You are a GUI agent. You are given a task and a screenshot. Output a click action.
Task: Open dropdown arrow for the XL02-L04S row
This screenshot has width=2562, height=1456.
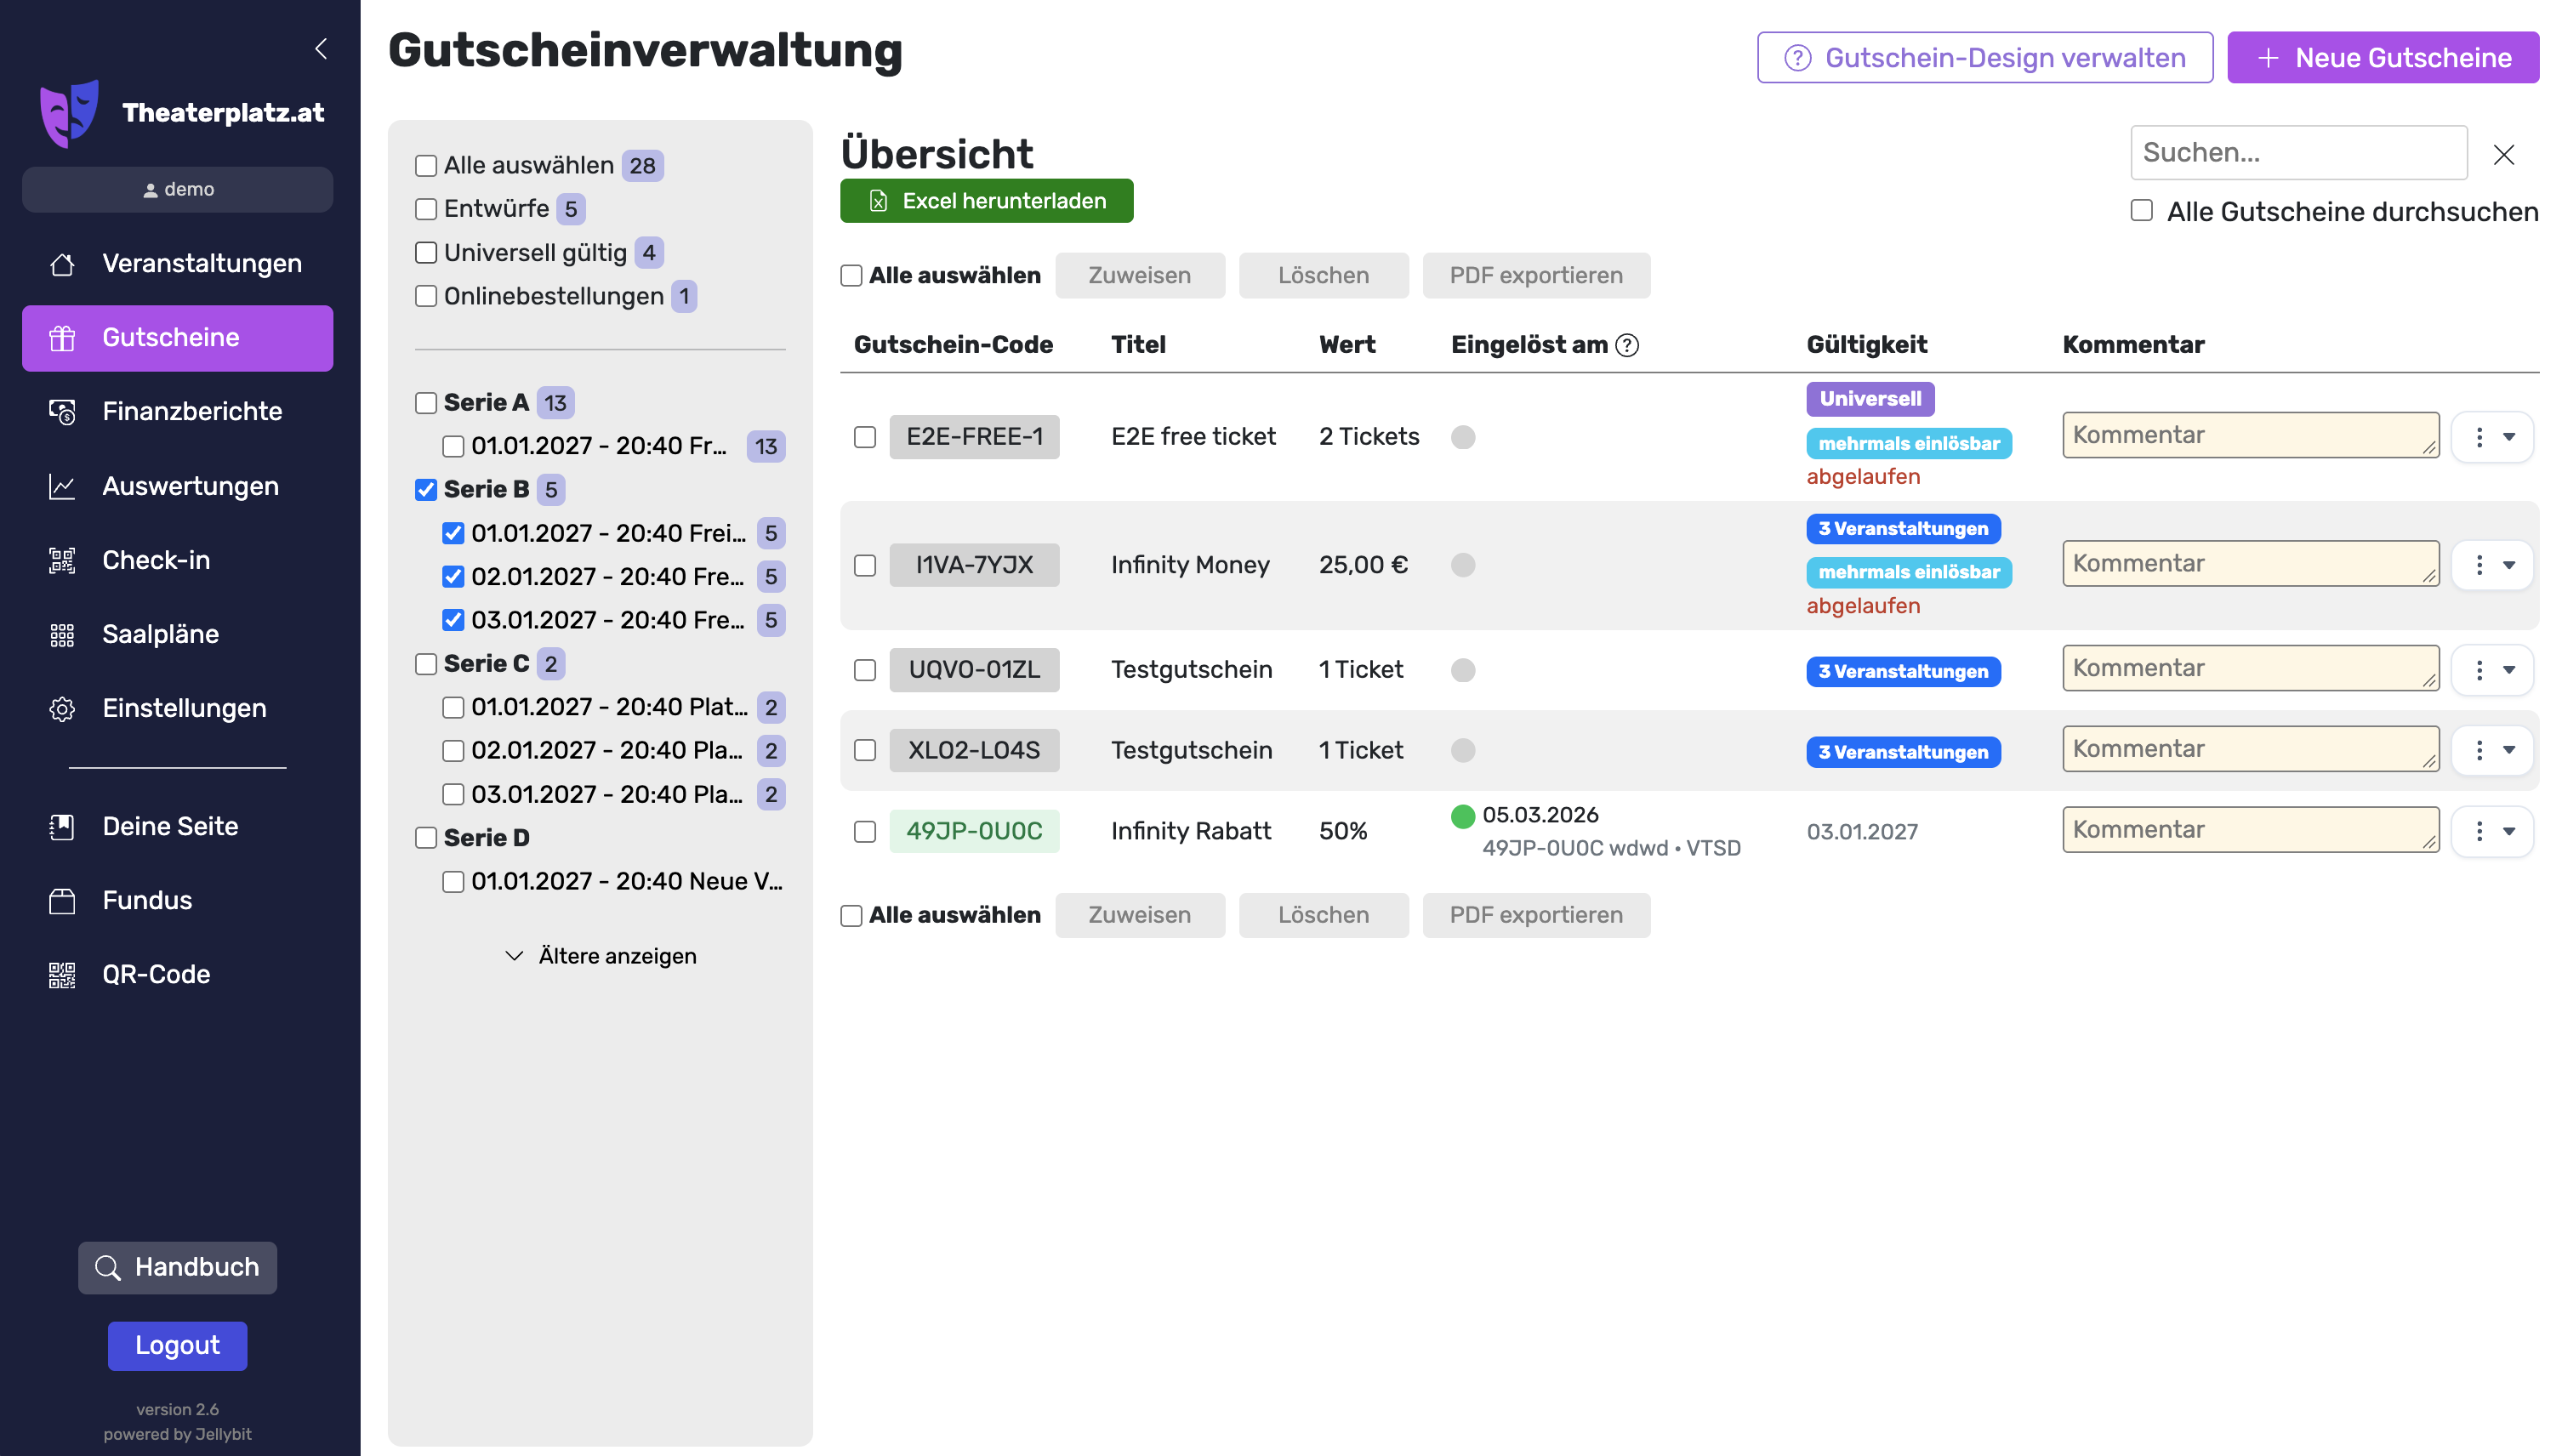point(2509,750)
